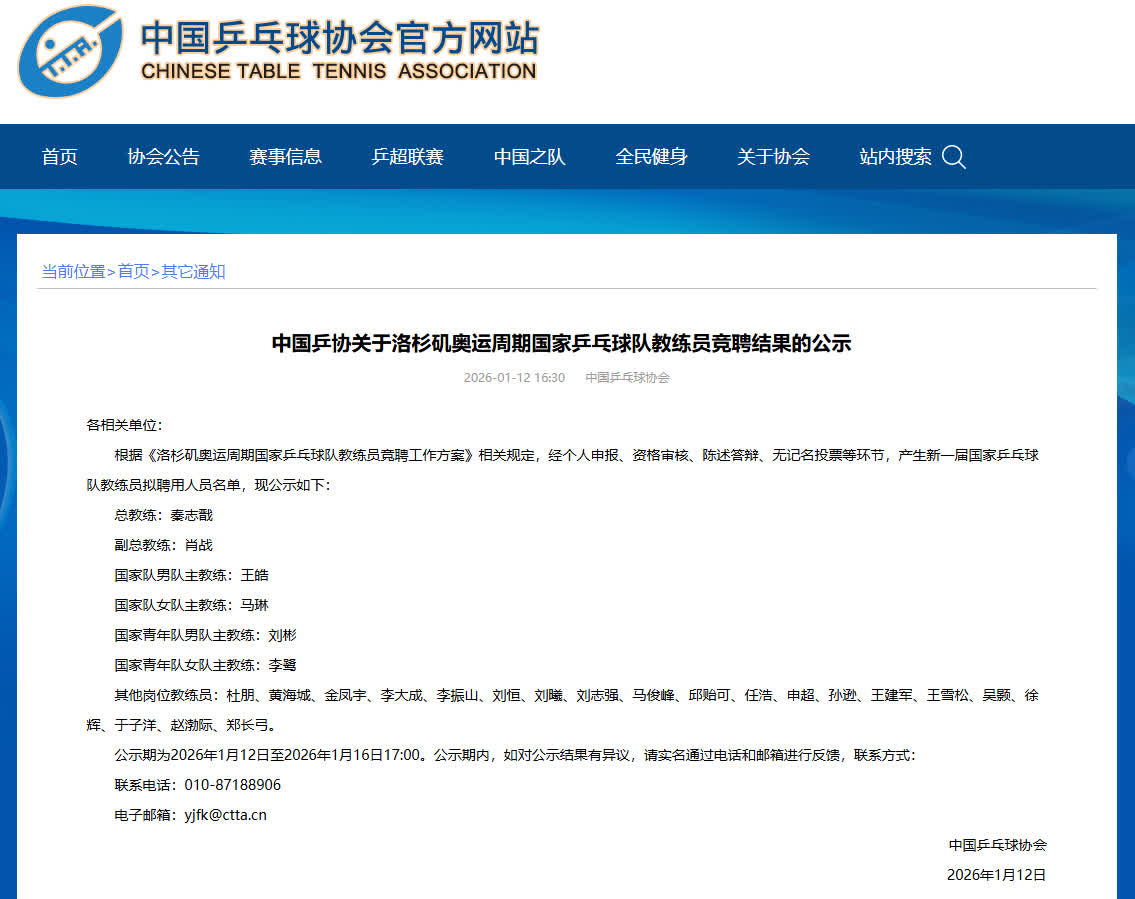Click the gray 中国乒乓球协会 source label under title

[x=627, y=378]
